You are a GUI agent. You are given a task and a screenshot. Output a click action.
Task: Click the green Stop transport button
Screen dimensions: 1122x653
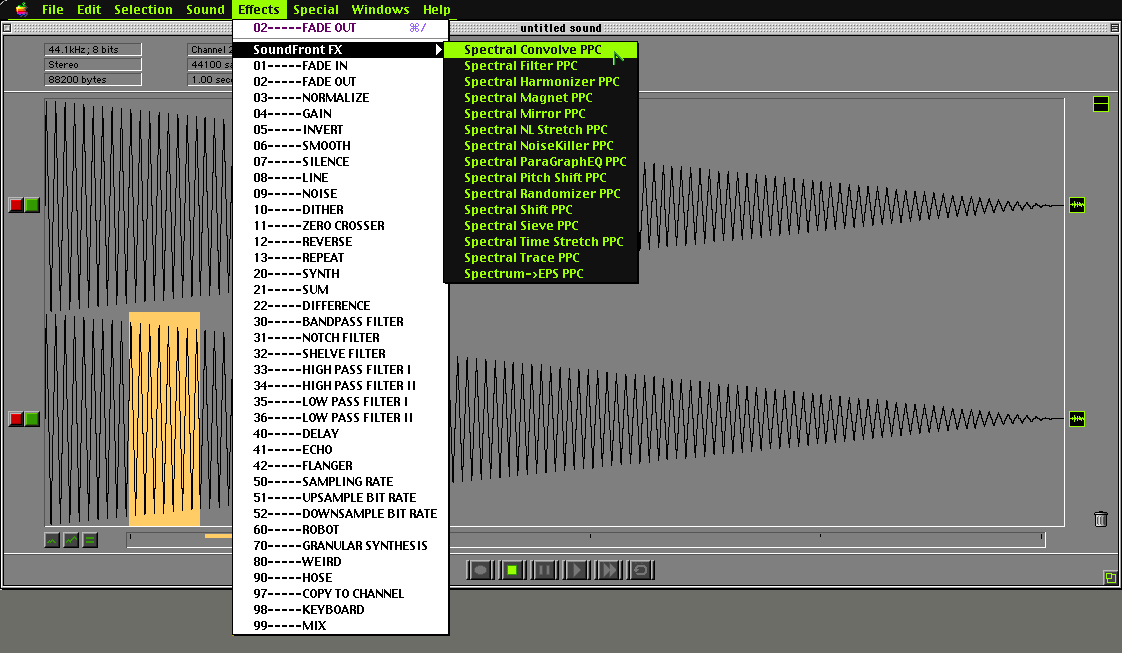pyautogui.click(x=512, y=570)
